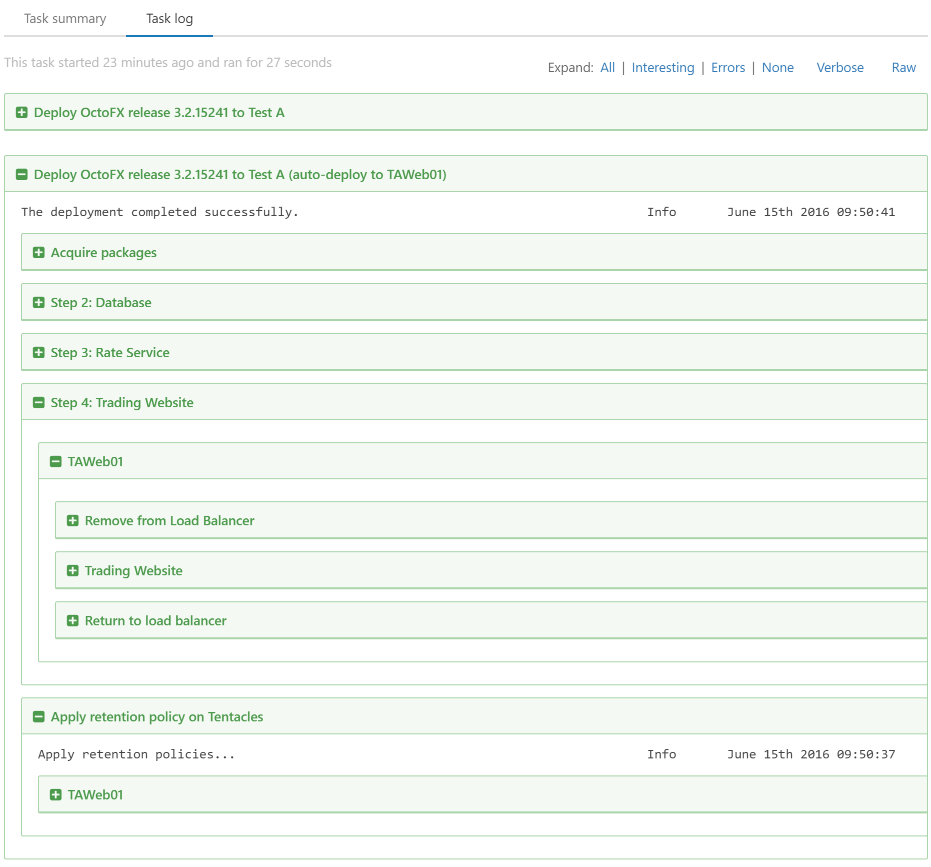This screenshot has height=867, width=931.
Task: Click the None expand option
Action: (777, 68)
